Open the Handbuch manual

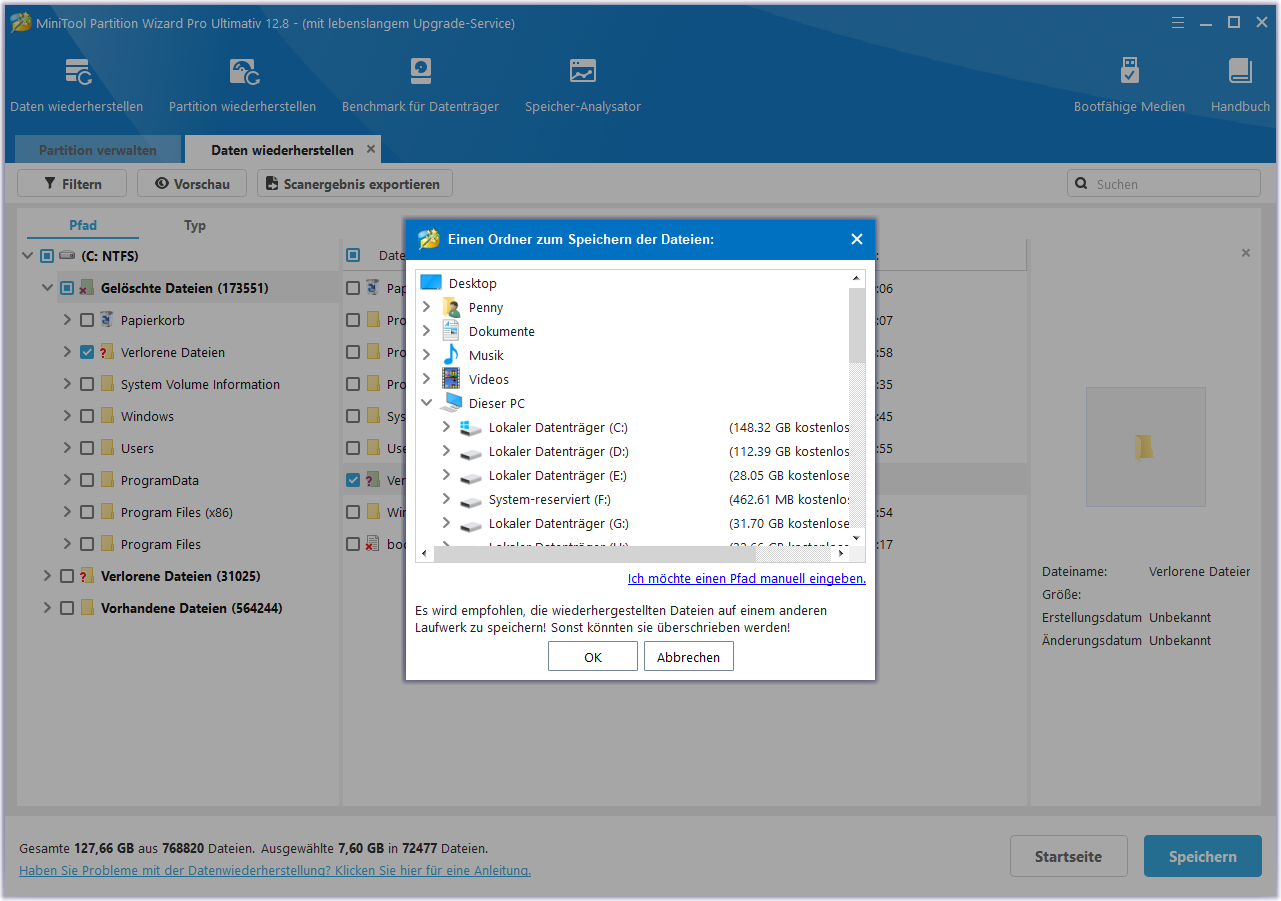click(1240, 85)
